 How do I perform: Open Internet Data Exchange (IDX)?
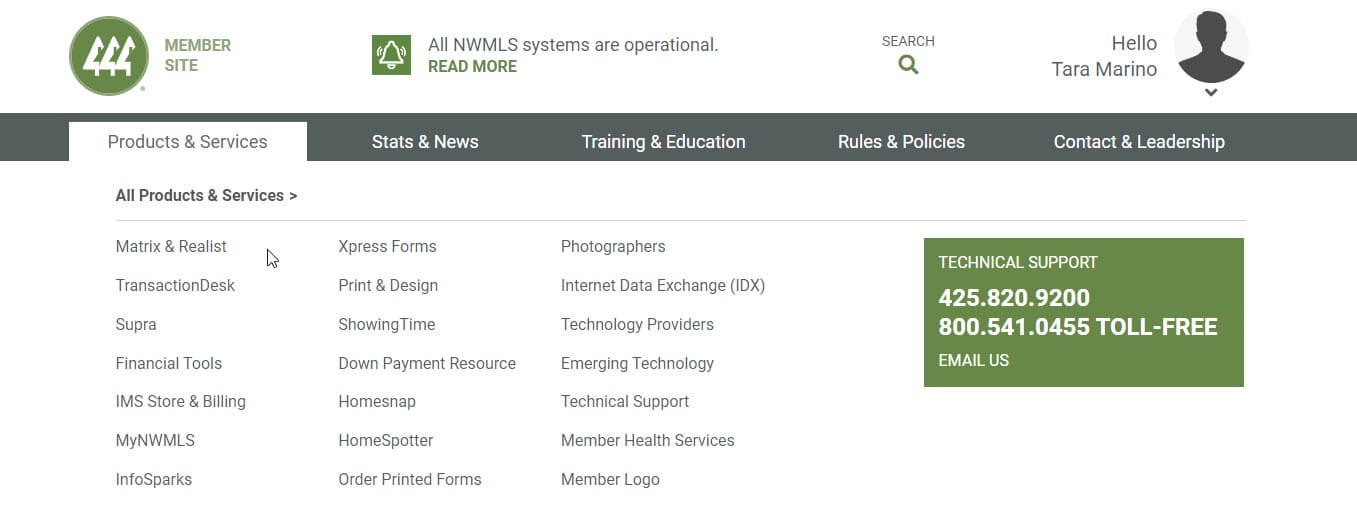pyautogui.click(x=663, y=285)
